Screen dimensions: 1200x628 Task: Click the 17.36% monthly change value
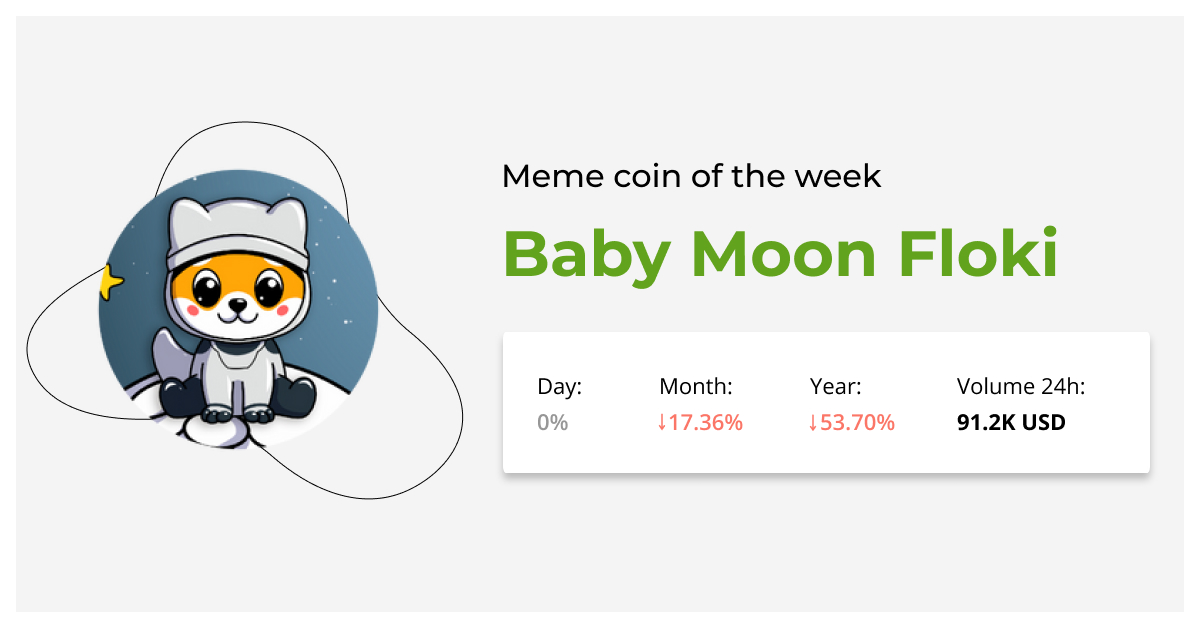[706, 423]
